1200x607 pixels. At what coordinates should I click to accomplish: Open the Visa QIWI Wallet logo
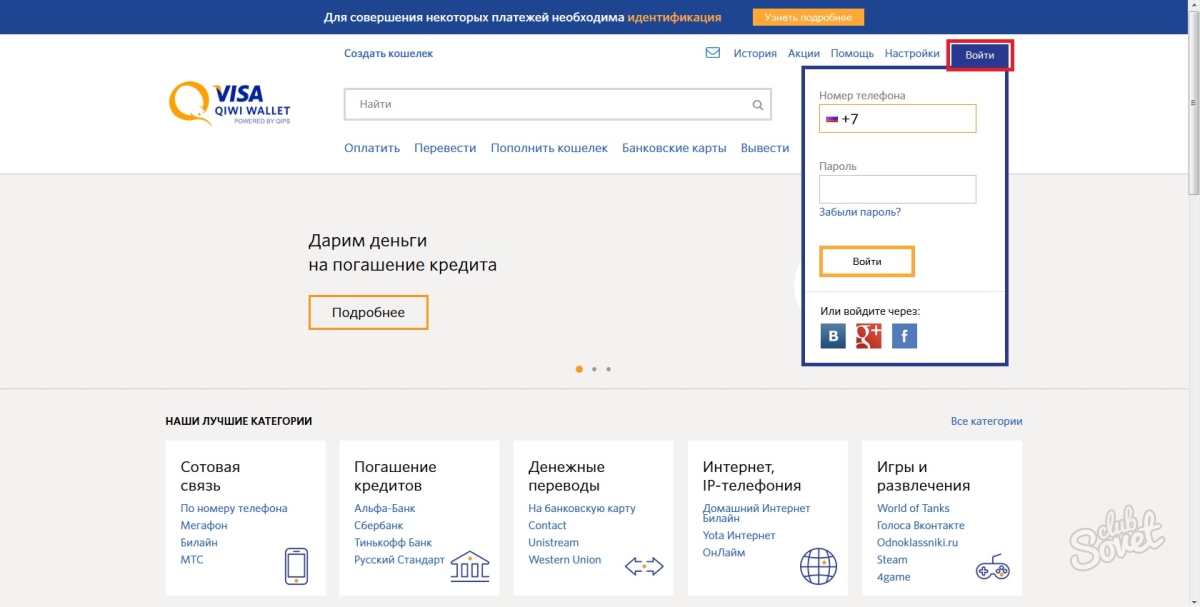click(230, 104)
